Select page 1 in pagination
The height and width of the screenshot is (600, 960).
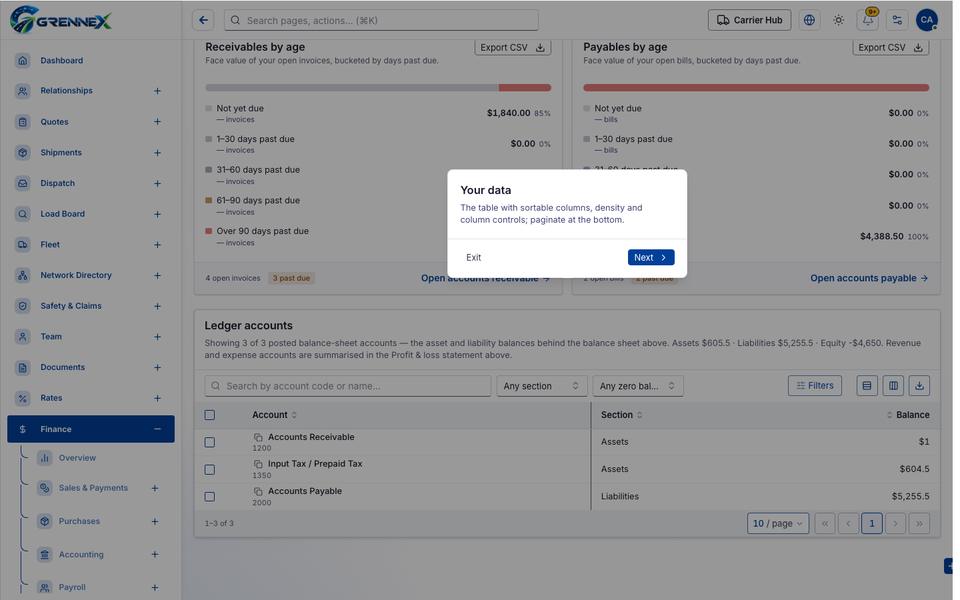pos(871,523)
